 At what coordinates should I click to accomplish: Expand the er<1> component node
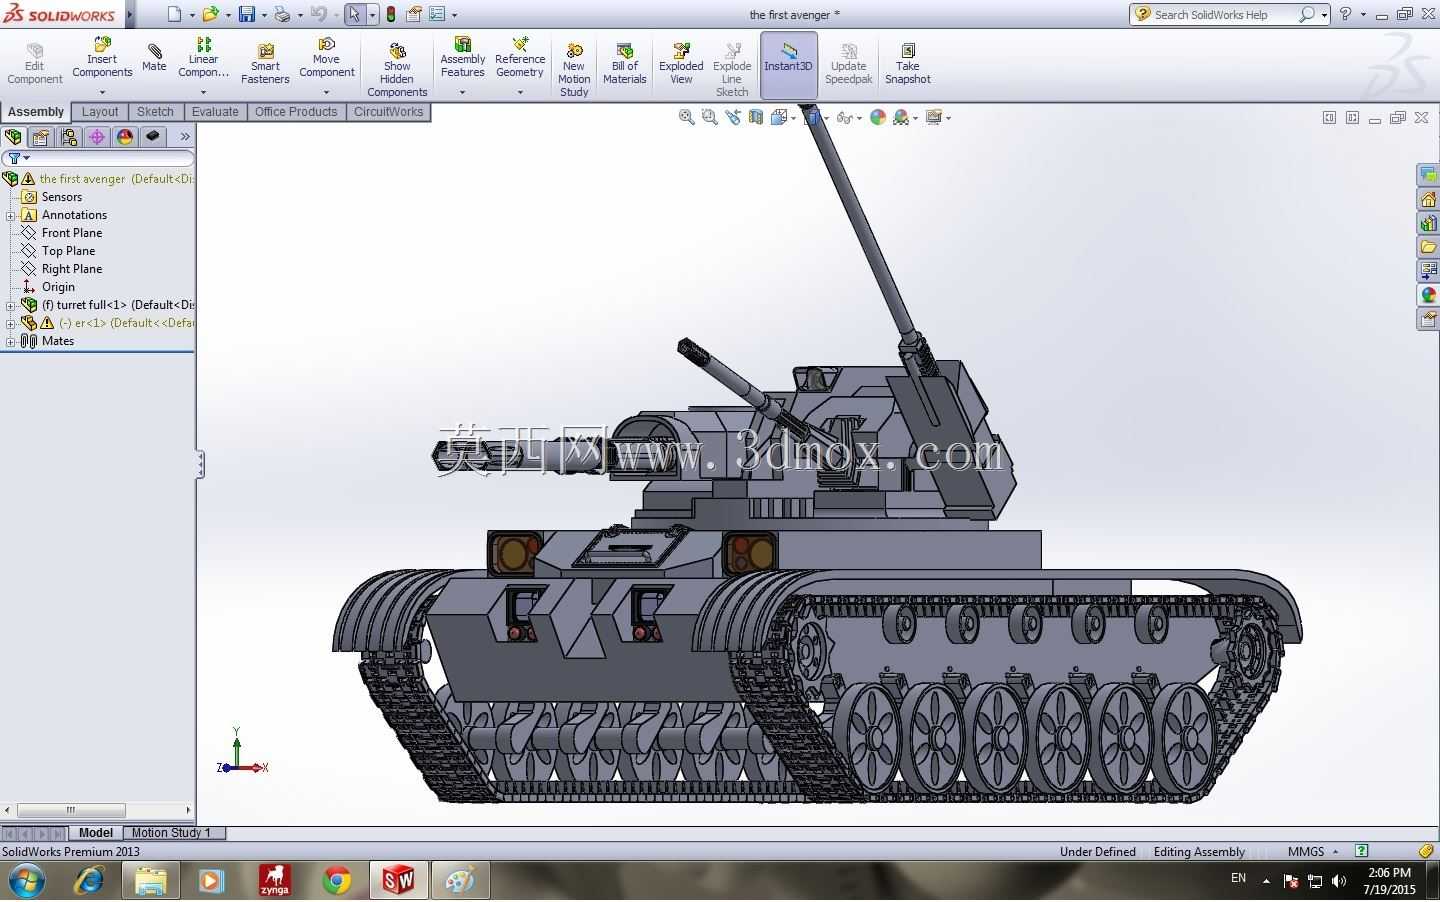pos(10,323)
